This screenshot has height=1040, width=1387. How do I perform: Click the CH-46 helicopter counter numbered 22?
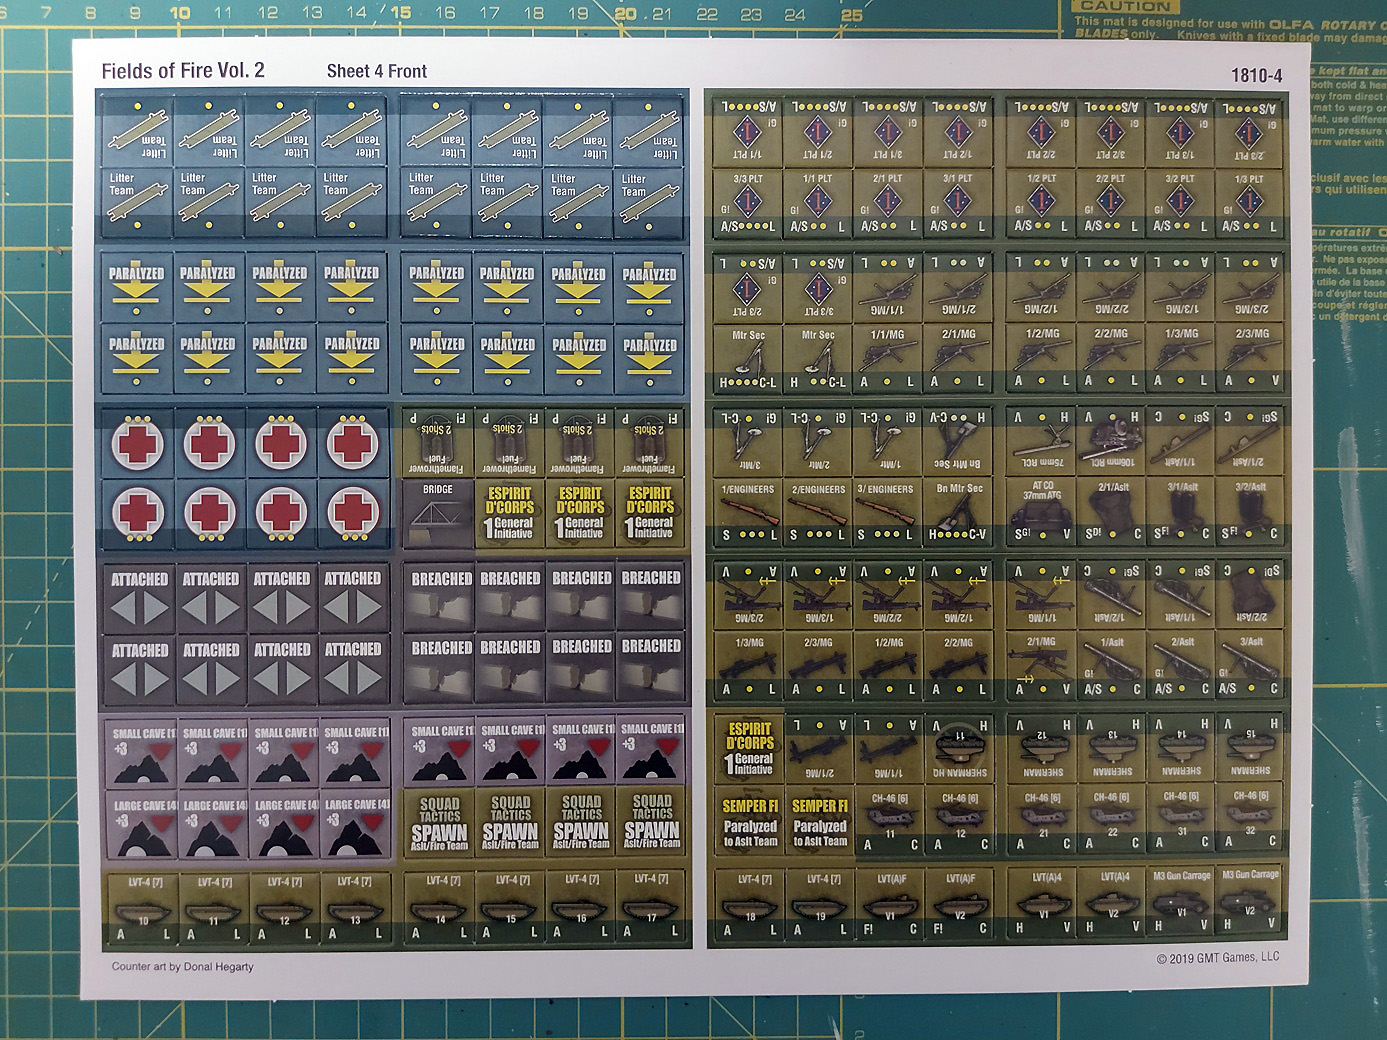coord(1113,819)
